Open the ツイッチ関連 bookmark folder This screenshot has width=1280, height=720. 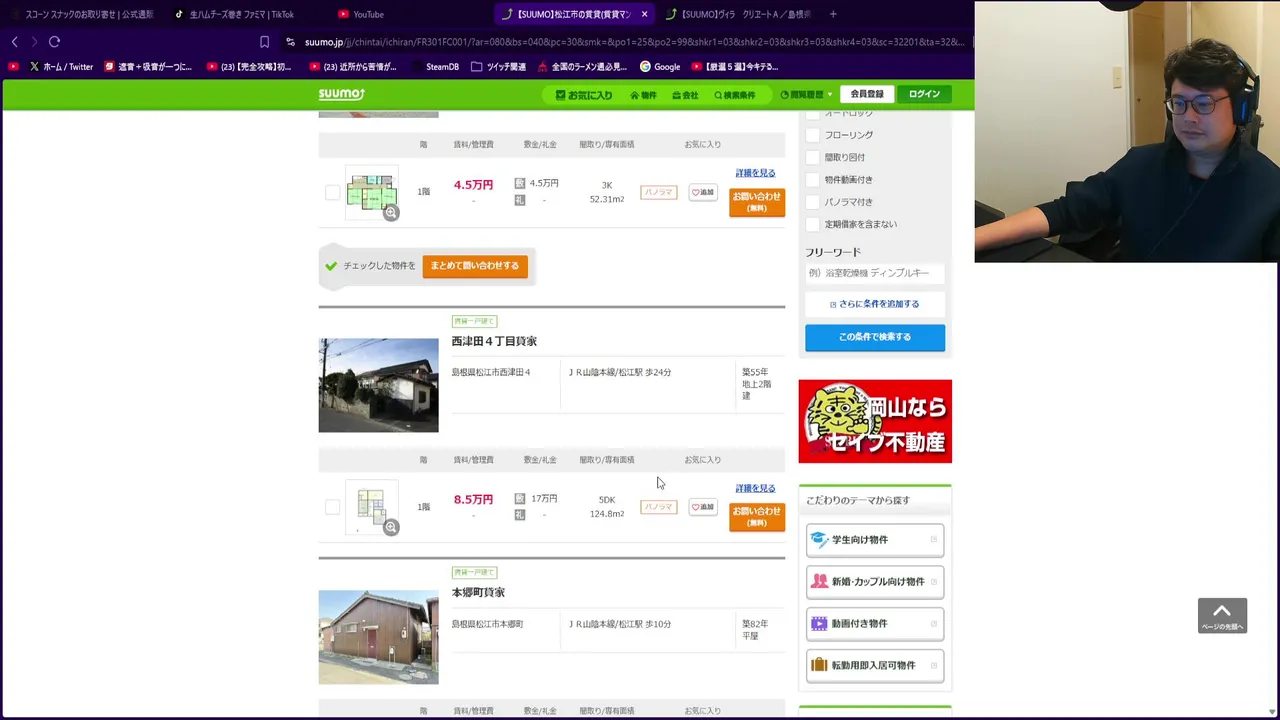498,67
